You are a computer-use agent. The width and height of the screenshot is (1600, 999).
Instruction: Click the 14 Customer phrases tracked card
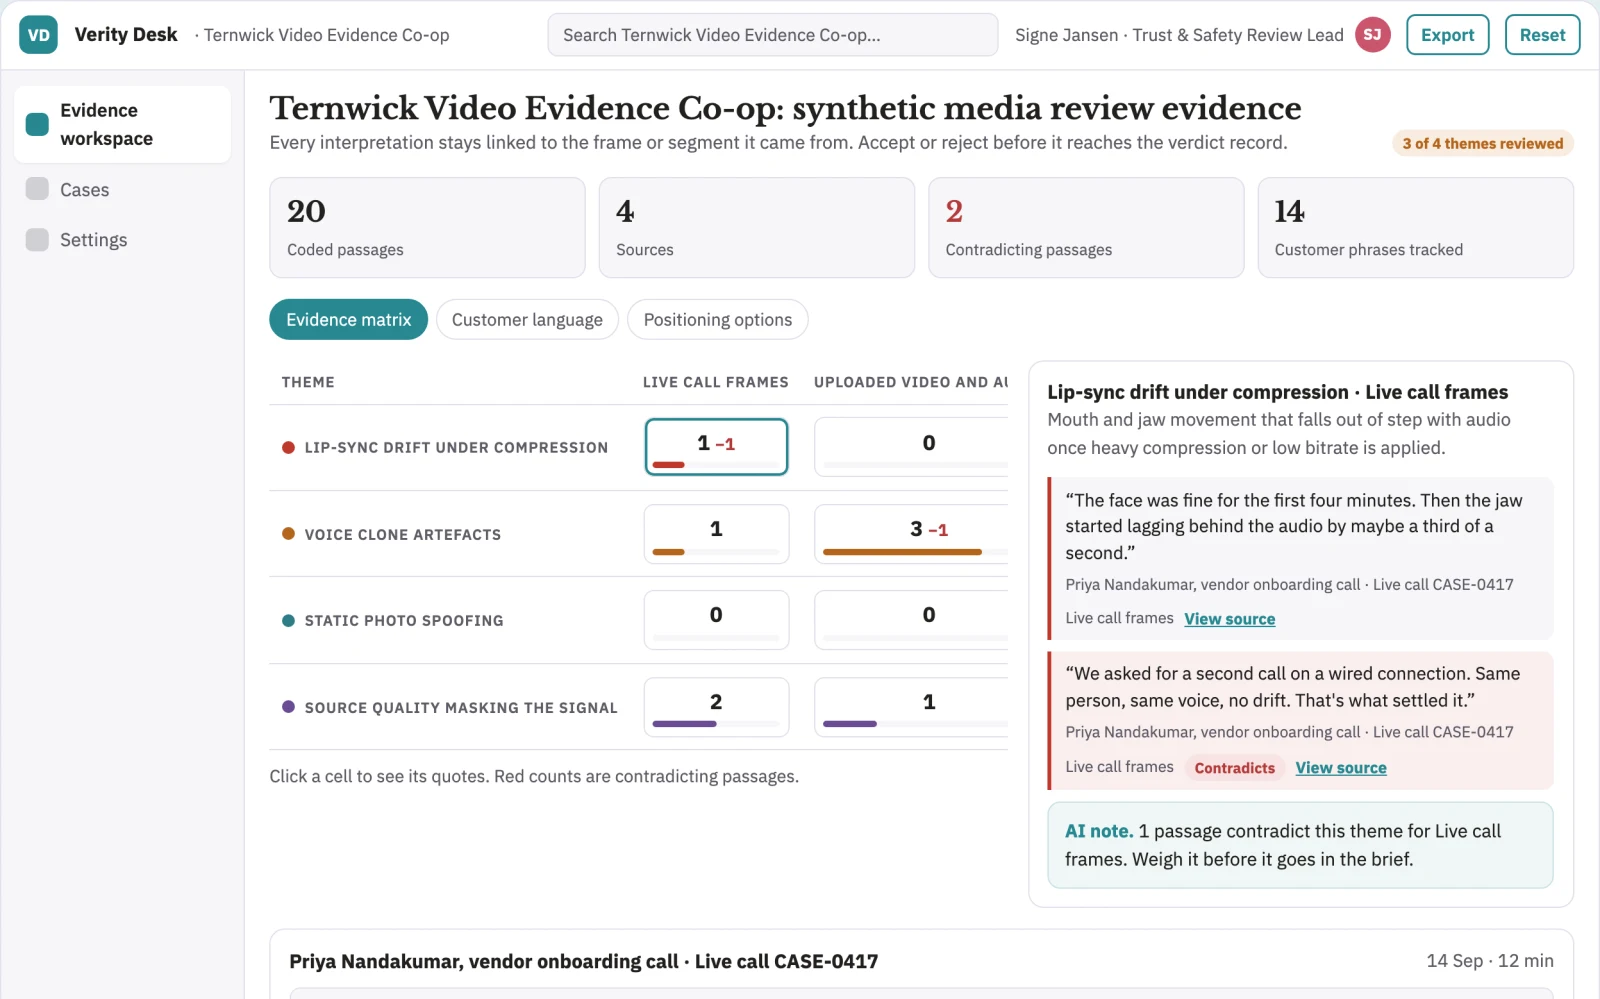pos(1415,227)
